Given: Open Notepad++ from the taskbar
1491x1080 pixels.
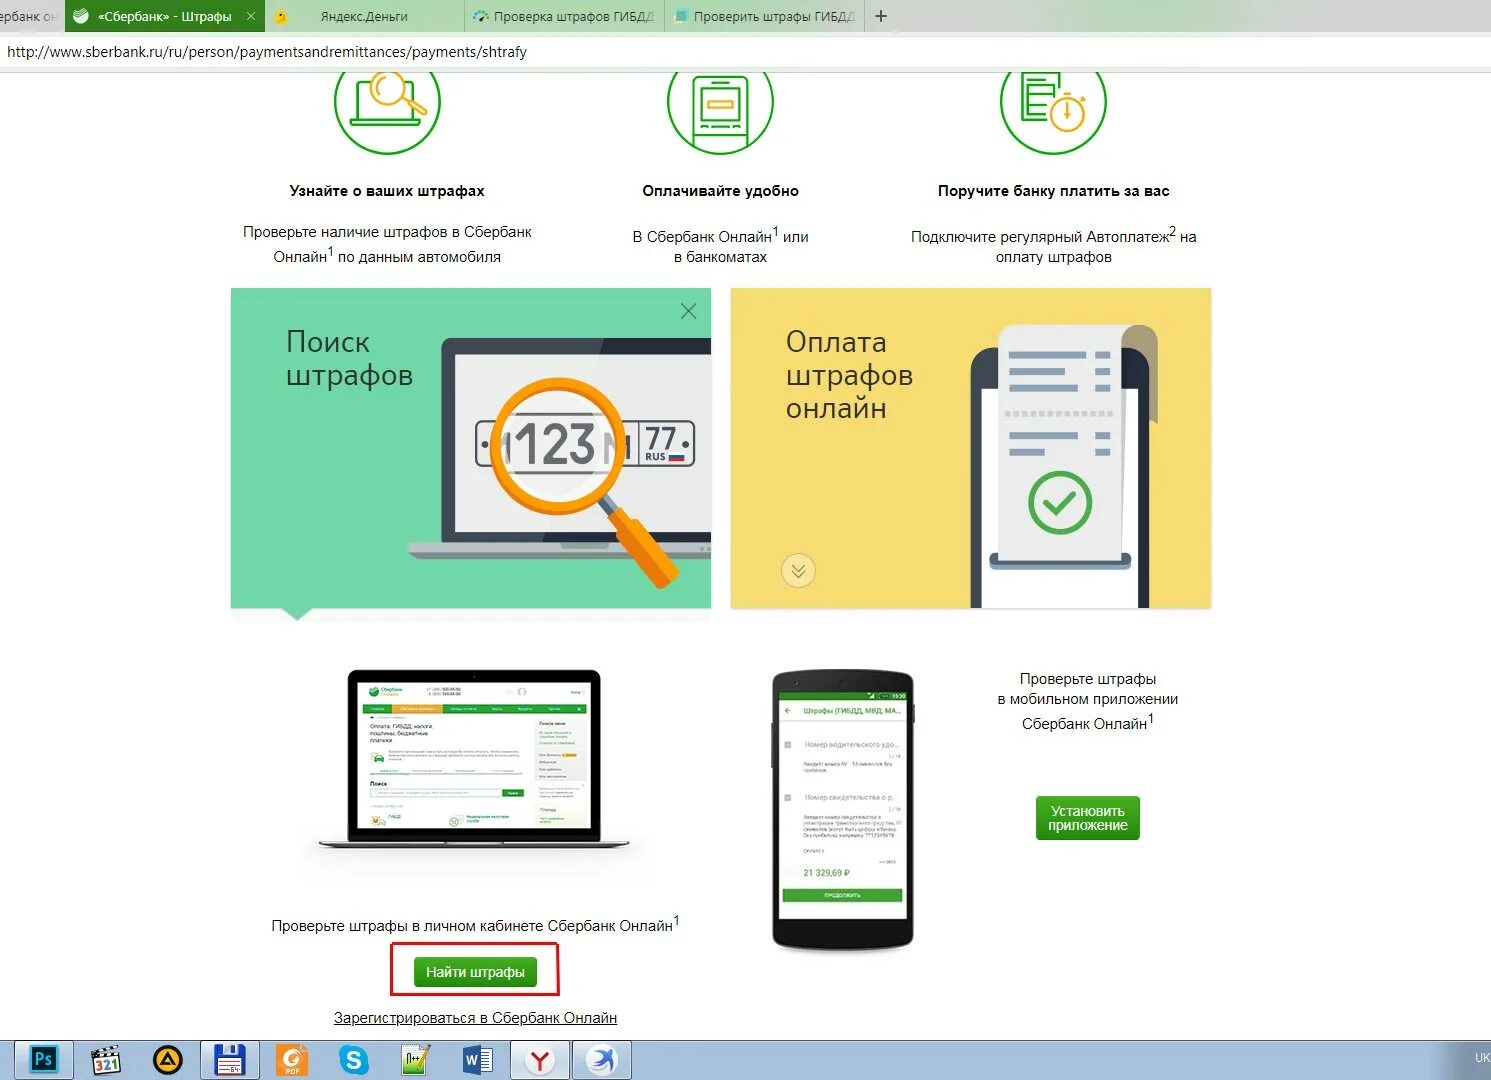Looking at the screenshot, I should click(416, 1060).
